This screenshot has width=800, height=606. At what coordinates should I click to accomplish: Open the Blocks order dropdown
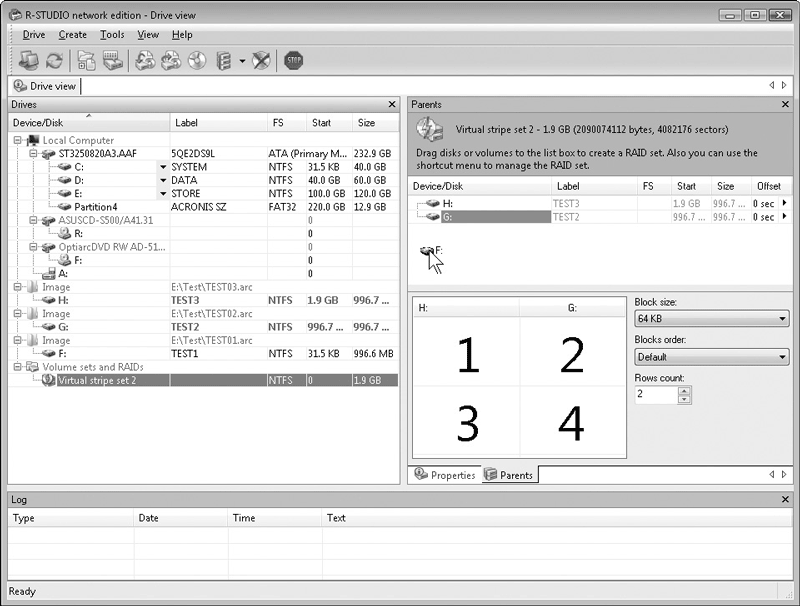(x=711, y=357)
